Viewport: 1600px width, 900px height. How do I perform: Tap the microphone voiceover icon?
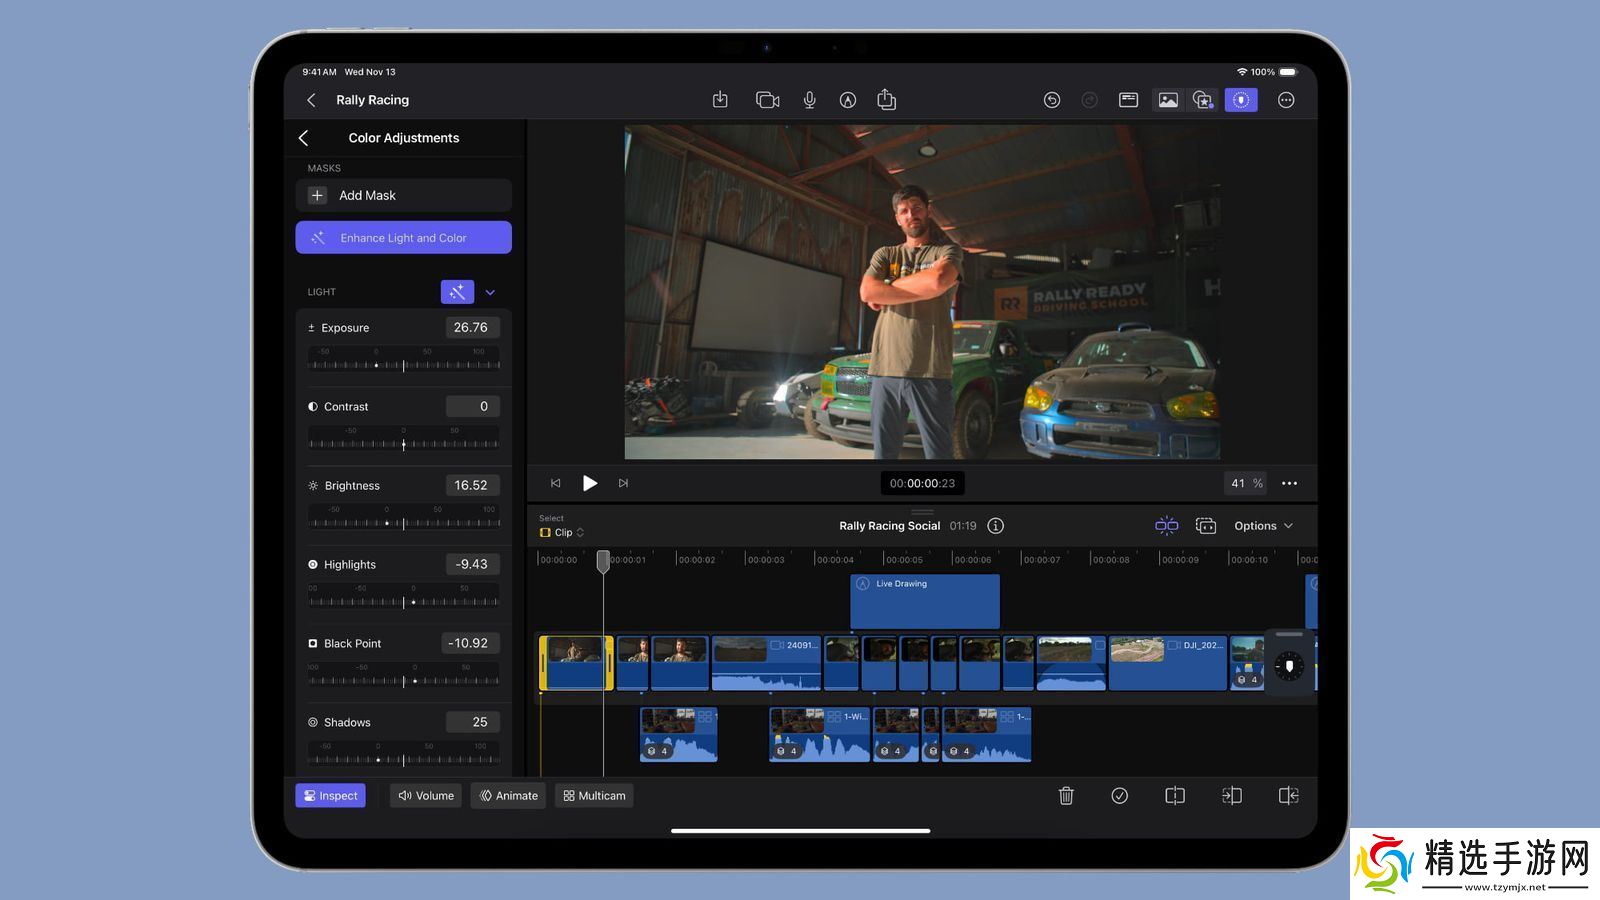click(809, 100)
